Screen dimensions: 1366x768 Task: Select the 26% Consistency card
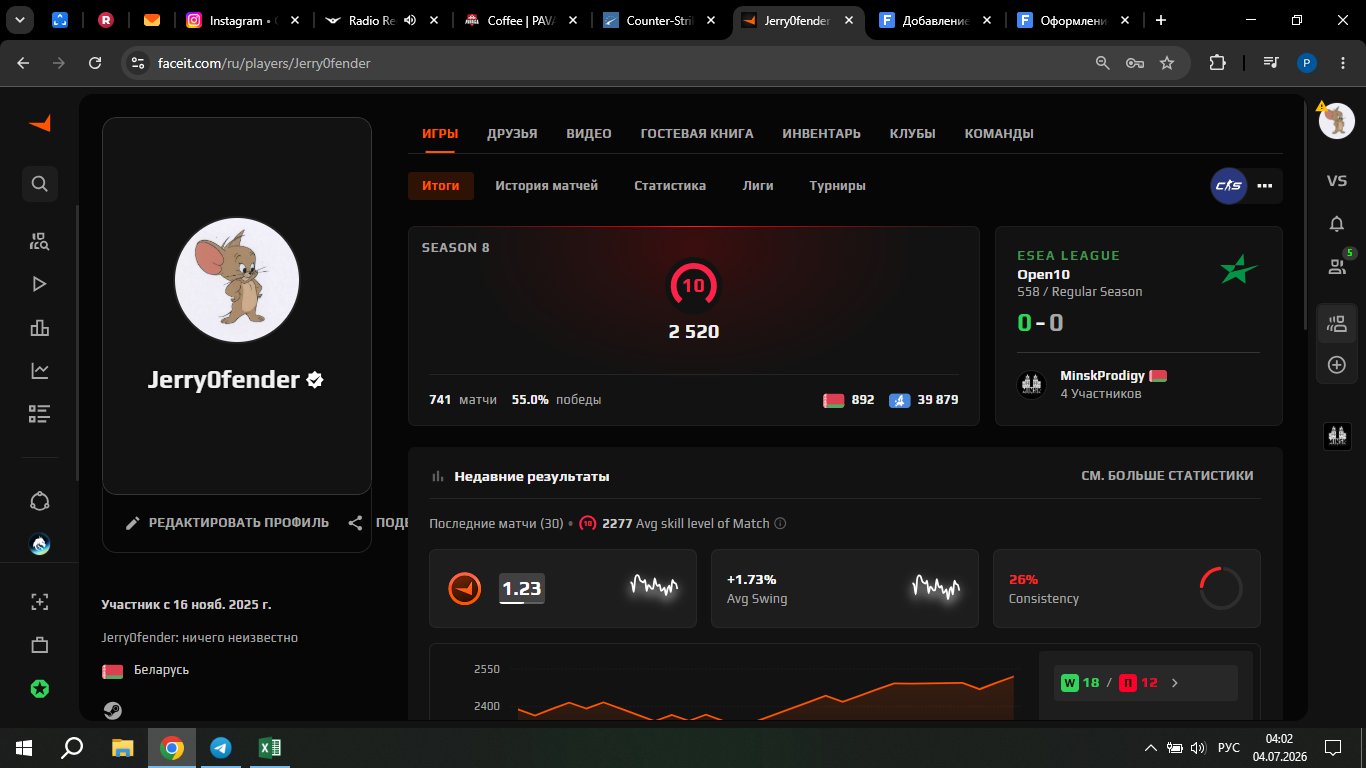coord(1126,588)
